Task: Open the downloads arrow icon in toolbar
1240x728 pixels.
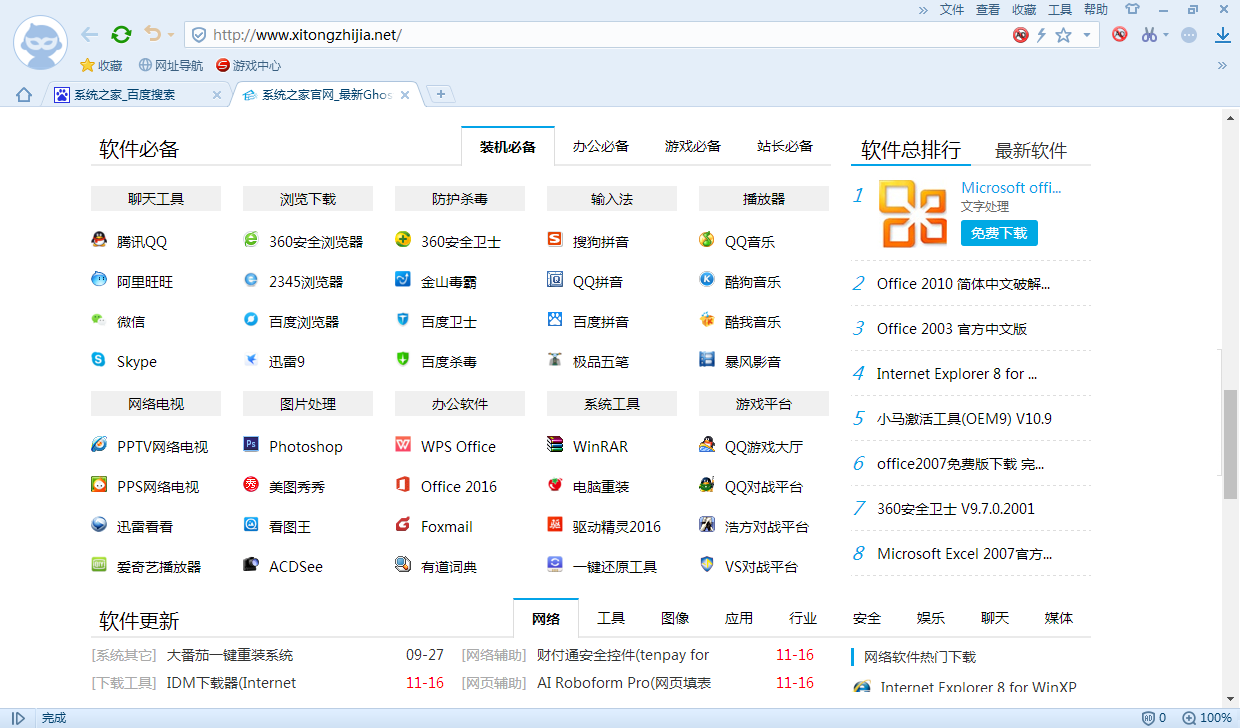Action: tap(1222, 35)
